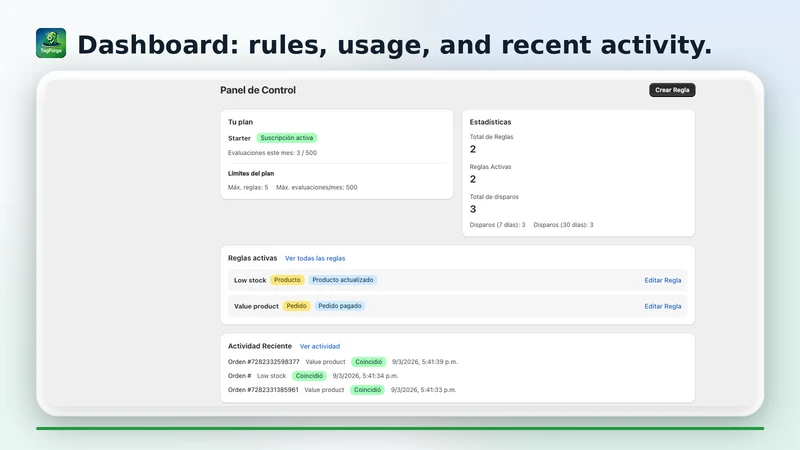The width and height of the screenshot is (800, 450).
Task: Select the Value product rule name
Action: 256,306
